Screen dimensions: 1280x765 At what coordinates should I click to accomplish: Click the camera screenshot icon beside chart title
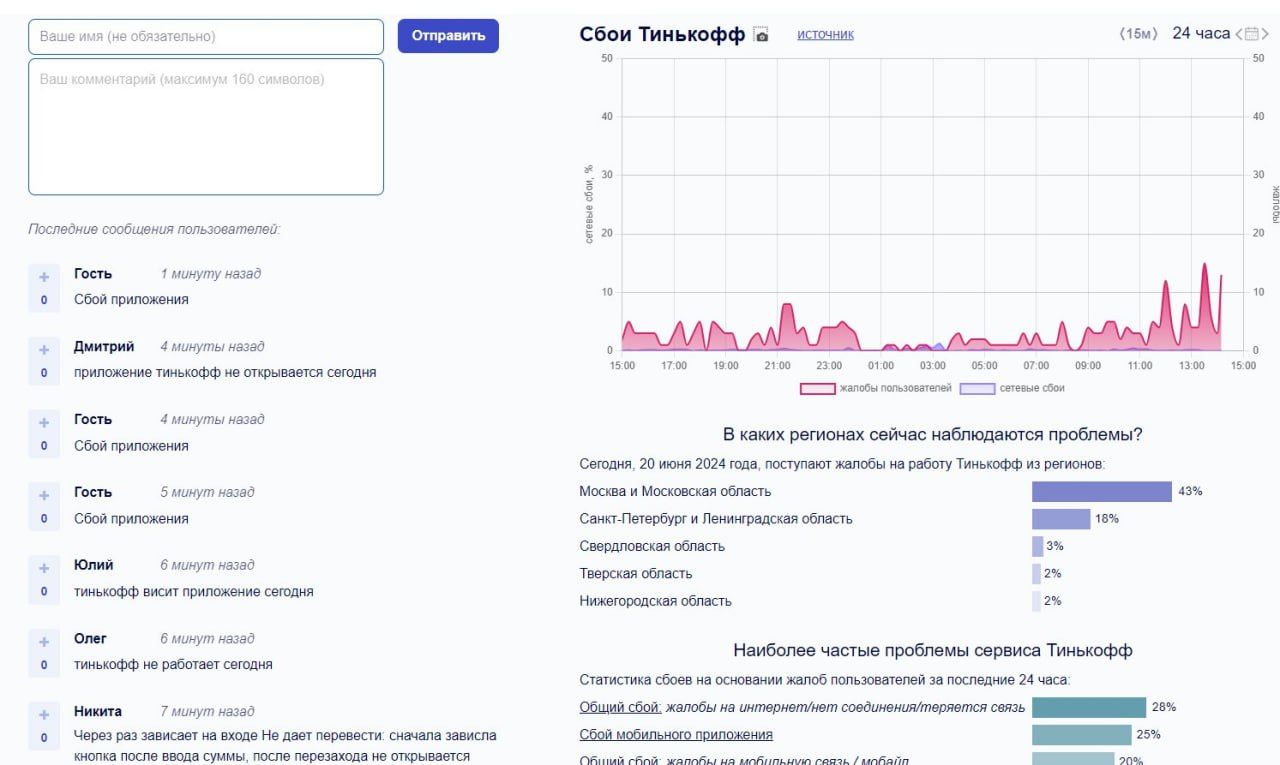click(762, 35)
